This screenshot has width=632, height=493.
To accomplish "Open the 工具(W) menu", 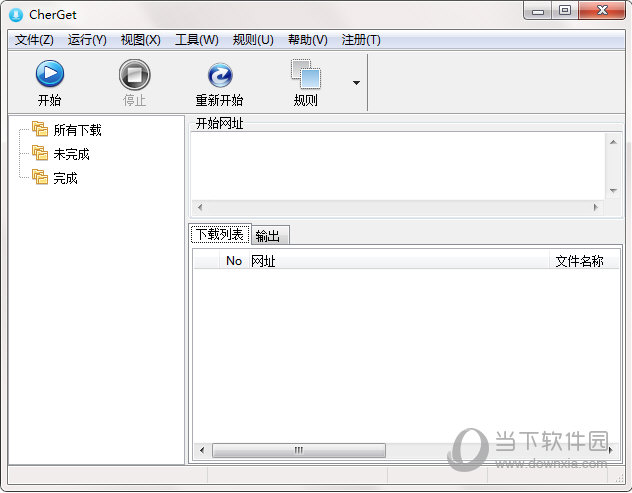I will 197,40.
